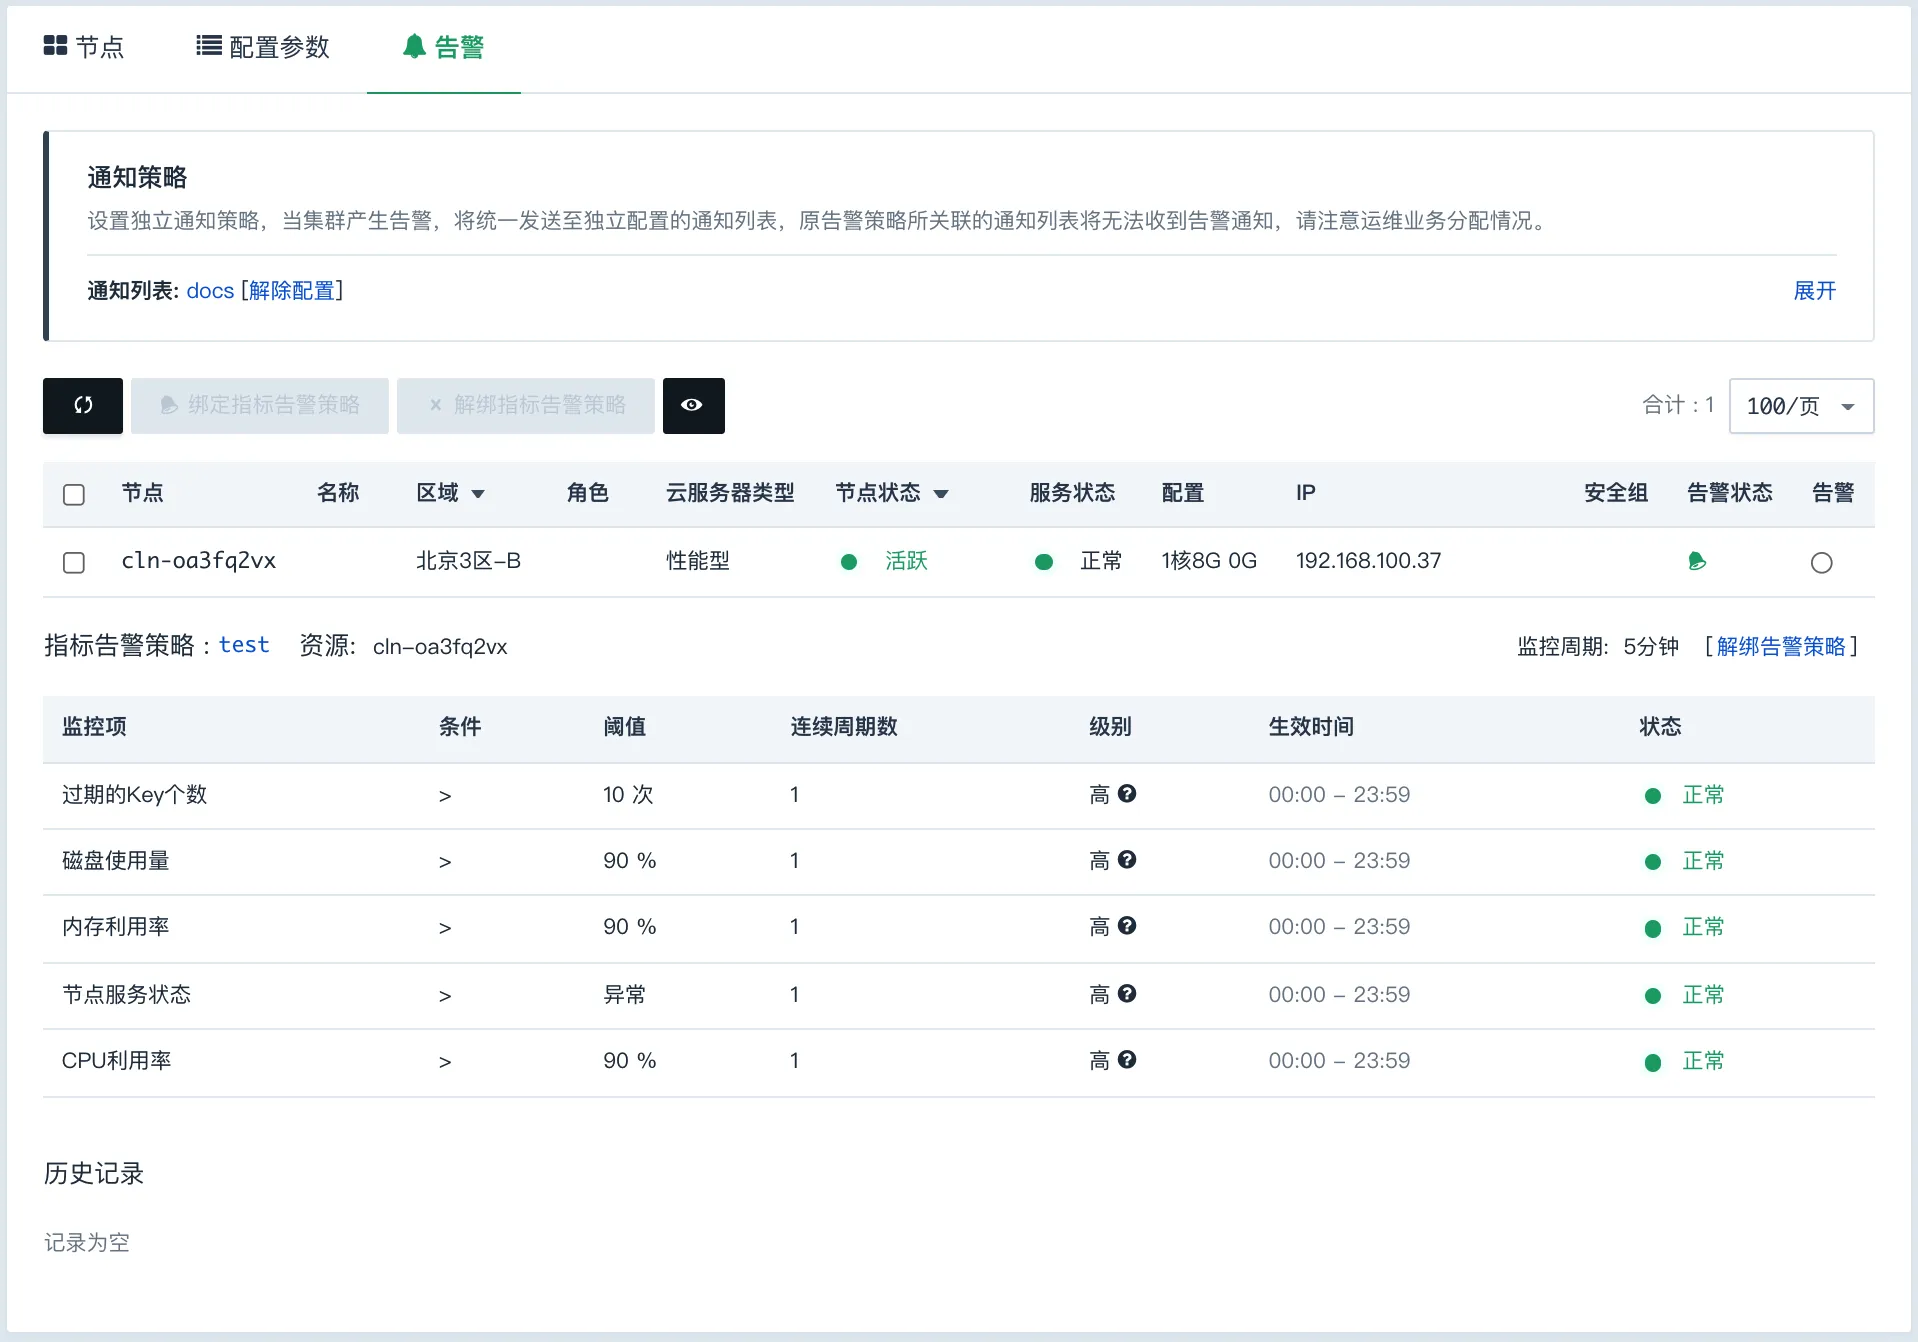Click the 磁盘使用量 monitor item

tap(116, 861)
